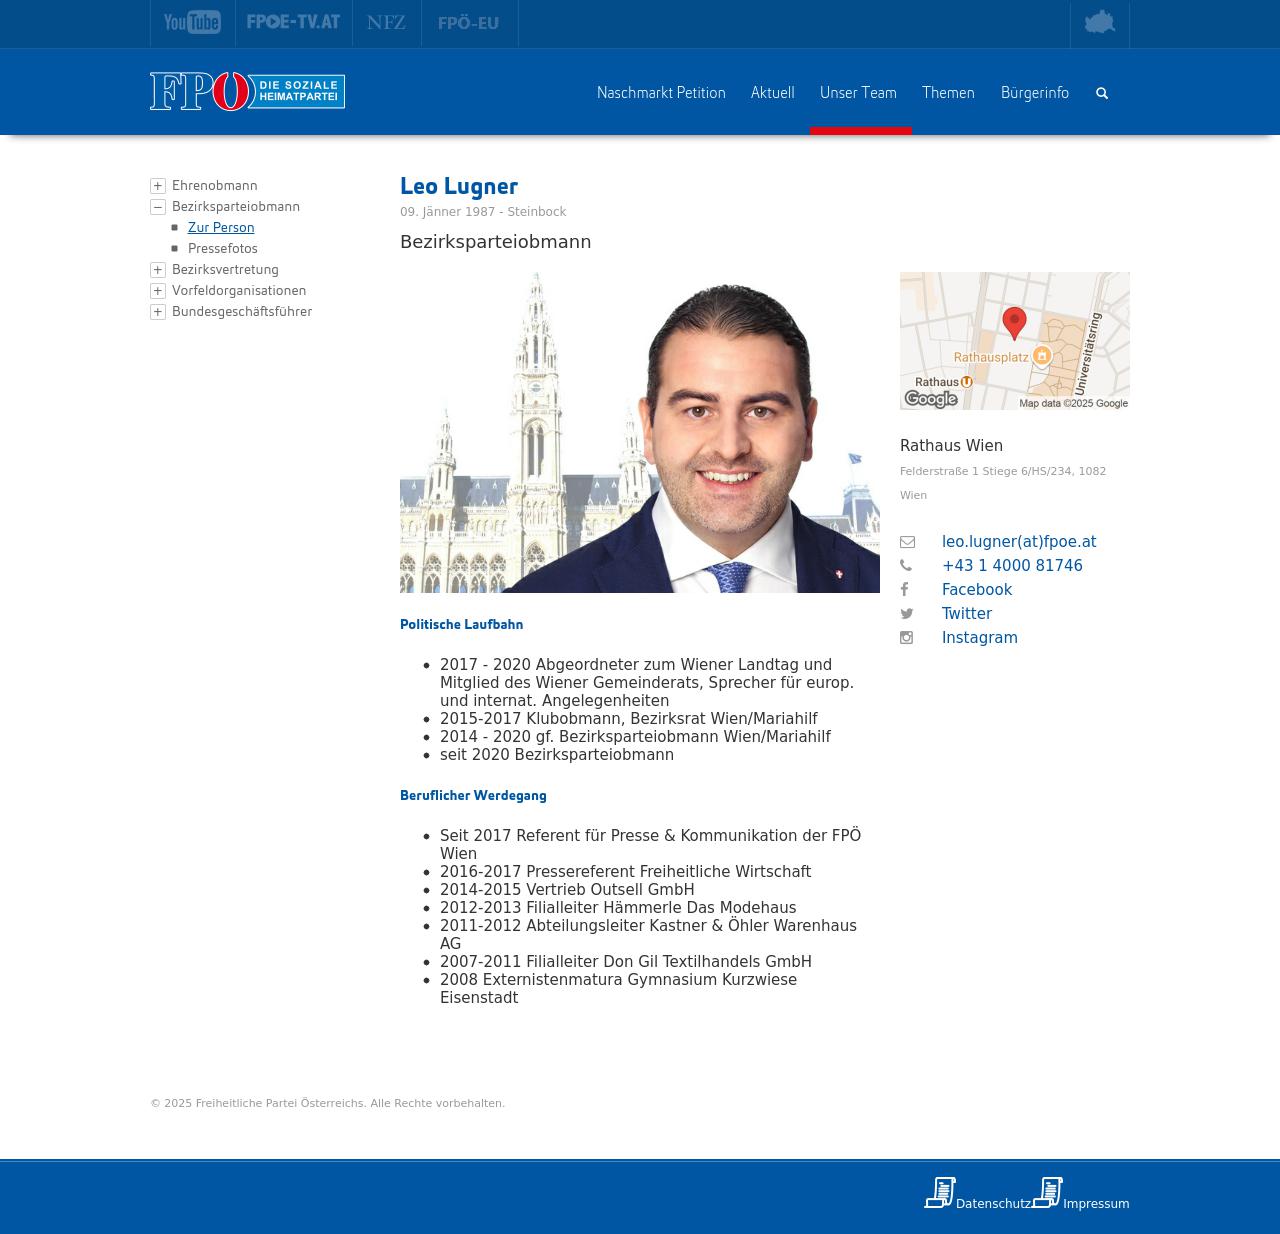Expand the Vorfeldorganisationen tree node

tap(158, 291)
